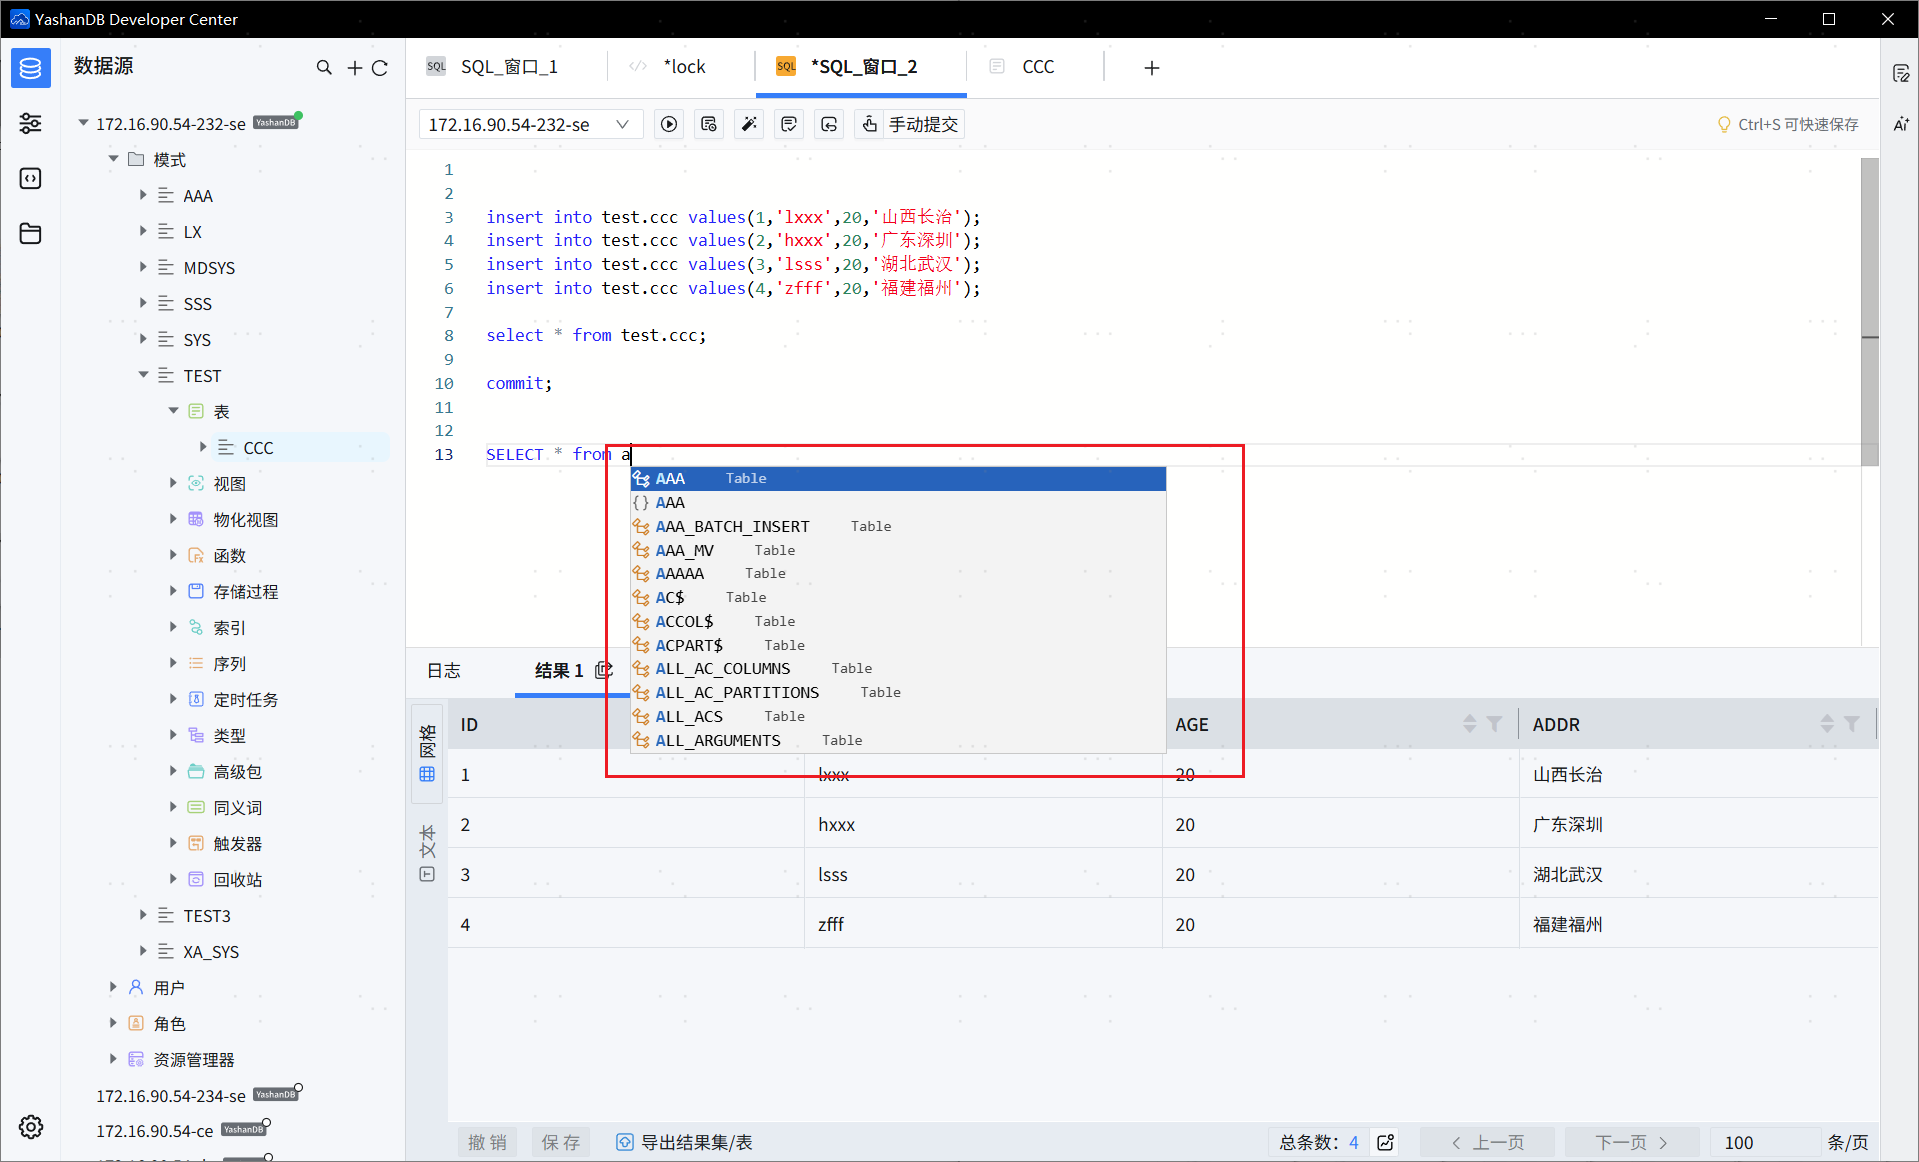Open the explain plan icon in toolbar

click(709, 124)
